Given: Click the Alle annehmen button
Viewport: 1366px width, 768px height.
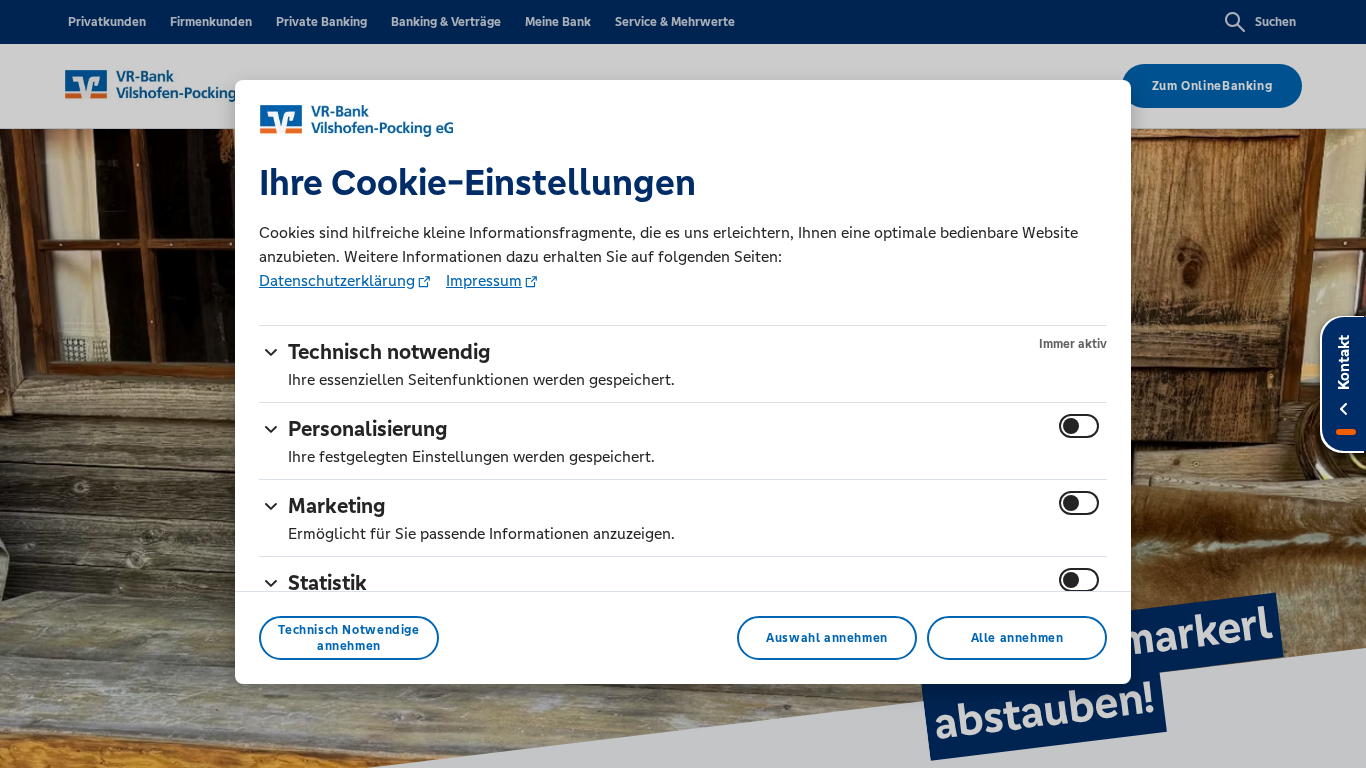Looking at the screenshot, I should (x=1017, y=638).
